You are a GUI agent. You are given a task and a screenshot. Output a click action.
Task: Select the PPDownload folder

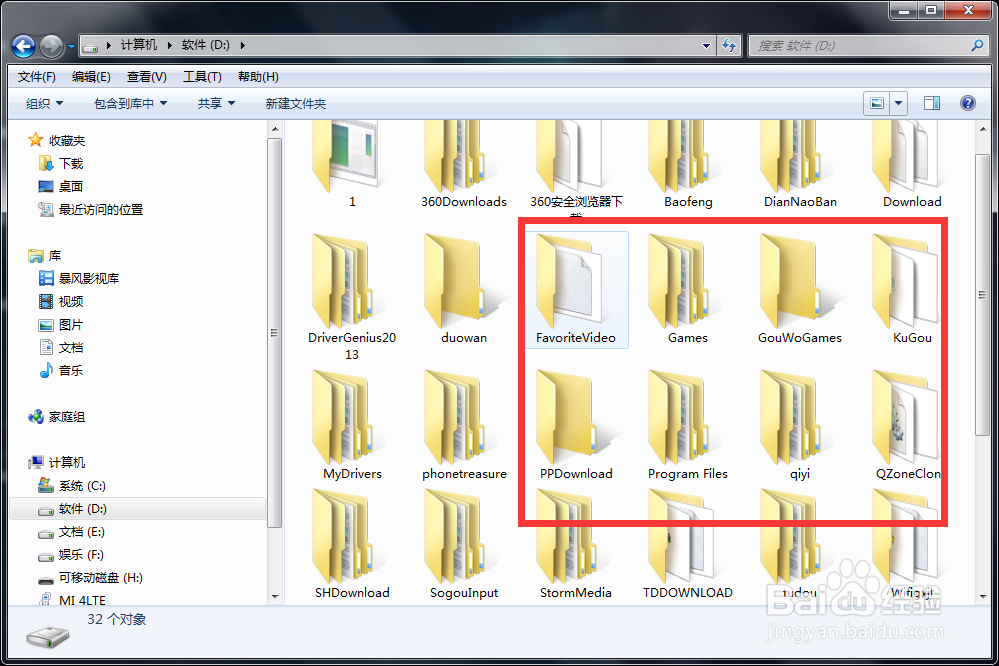coord(576,426)
